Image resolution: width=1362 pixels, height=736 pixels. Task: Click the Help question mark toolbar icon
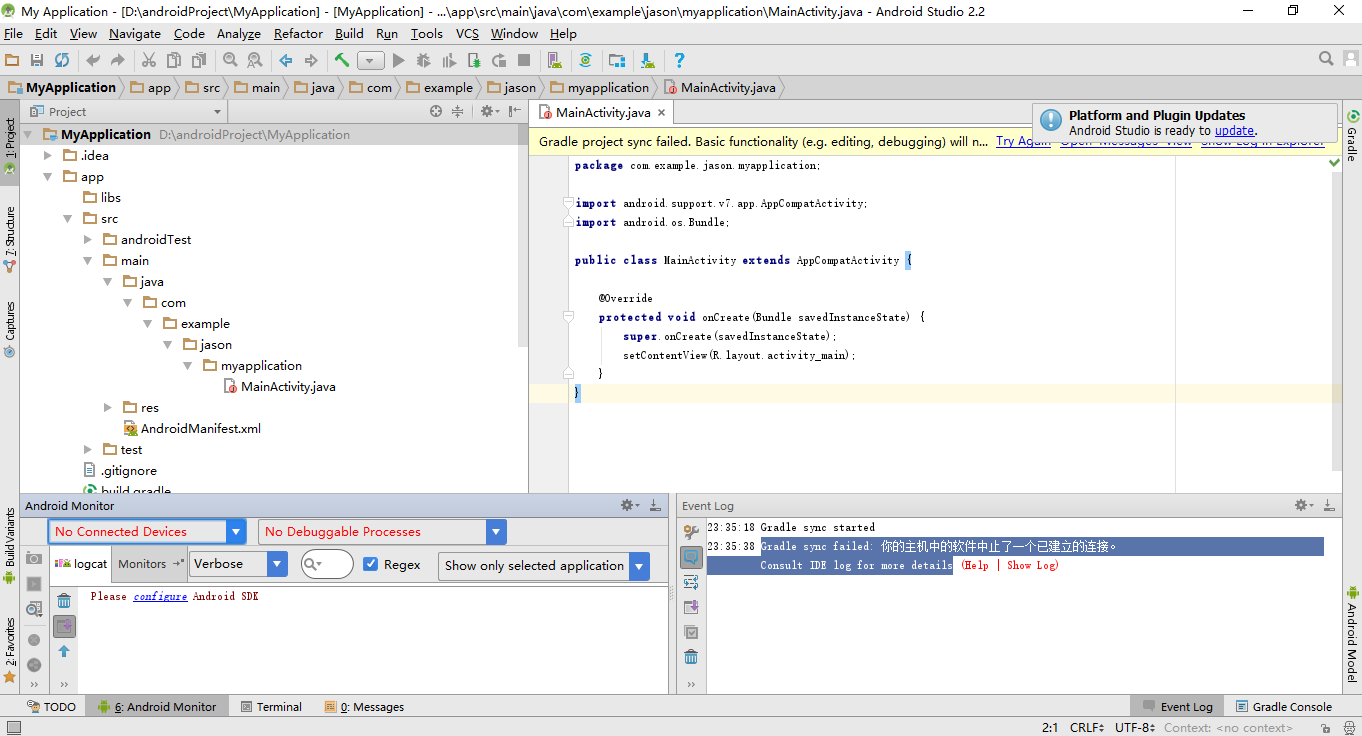coord(679,60)
